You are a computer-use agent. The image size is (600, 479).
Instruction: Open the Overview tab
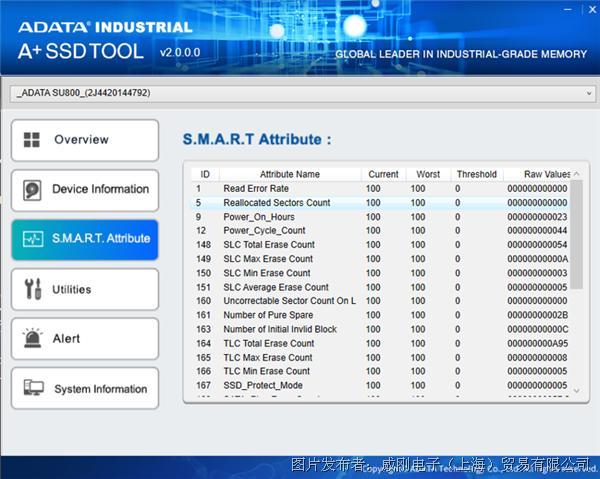pos(85,140)
